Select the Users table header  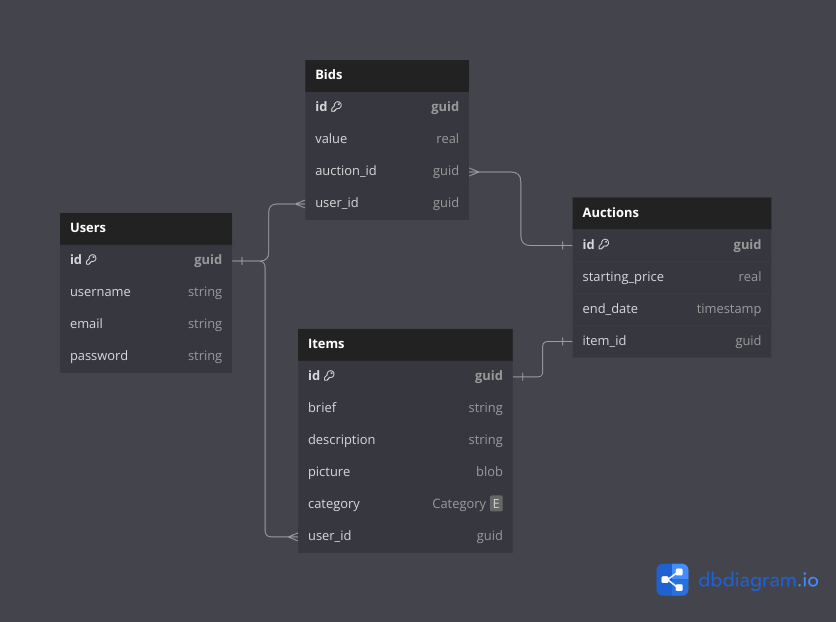click(145, 228)
